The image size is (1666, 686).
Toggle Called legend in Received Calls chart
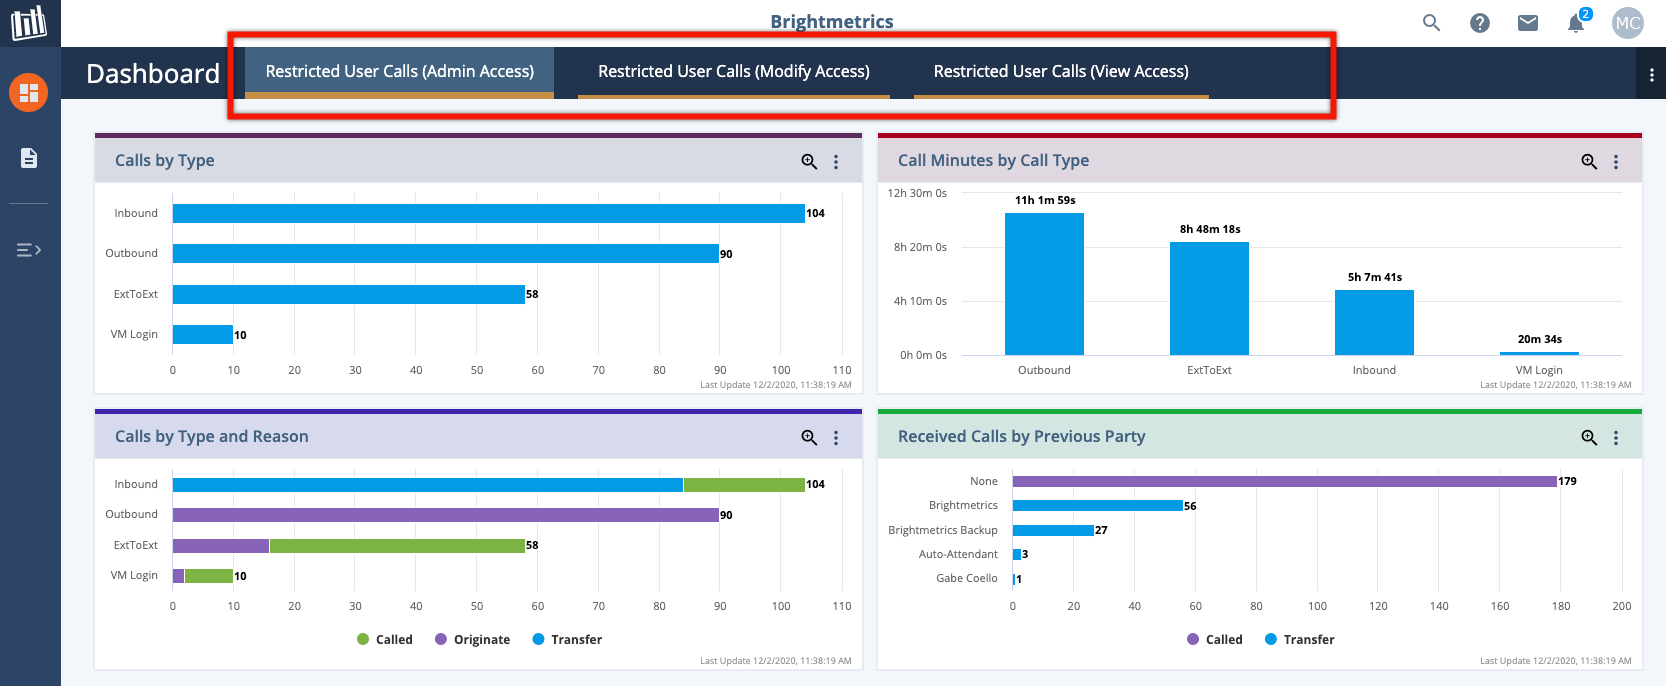pyautogui.click(x=1215, y=640)
